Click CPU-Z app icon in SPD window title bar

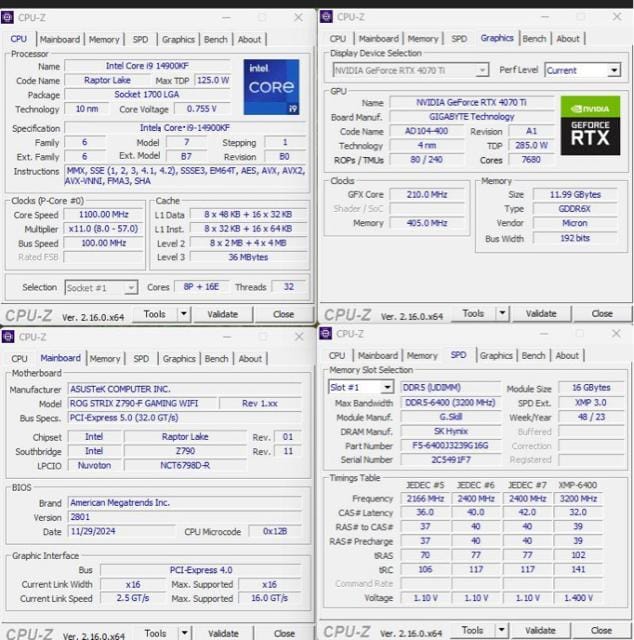[325, 333]
